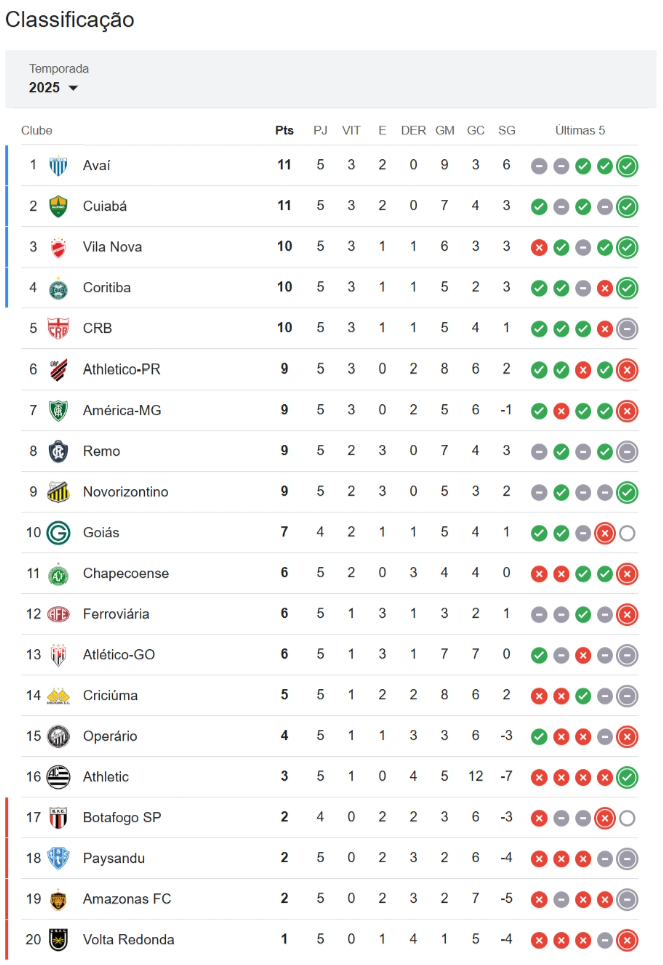Click the Cuiabá club crest icon
The width and height of the screenshot is (663, 965).
tap(58, 206)
